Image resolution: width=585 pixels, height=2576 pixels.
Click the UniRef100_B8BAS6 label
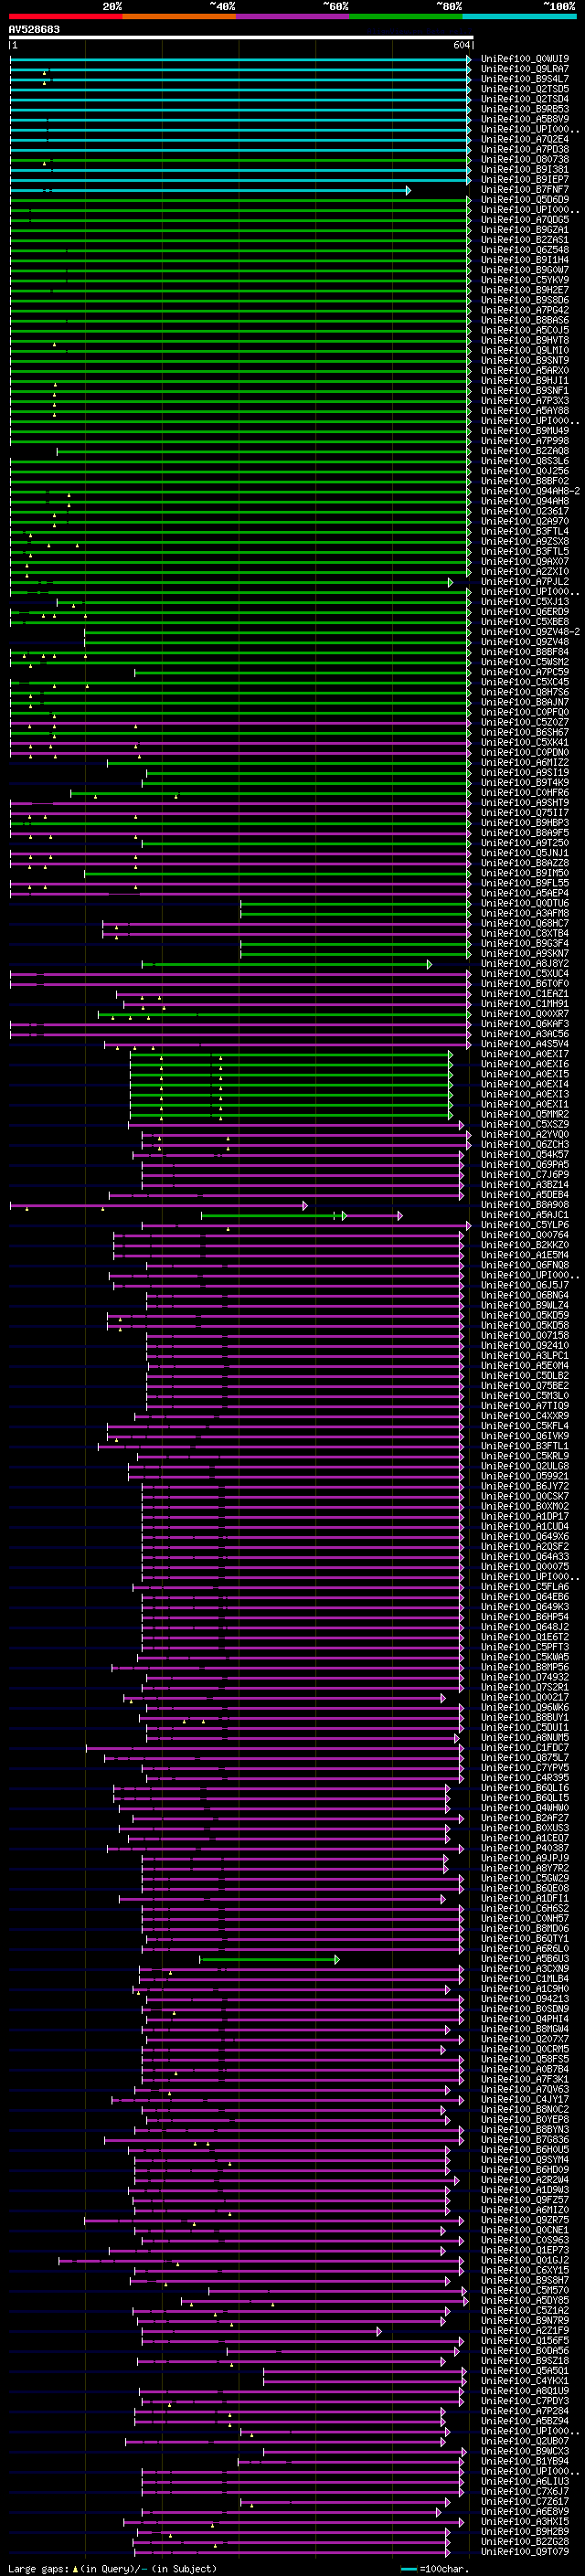pos(525,320)
